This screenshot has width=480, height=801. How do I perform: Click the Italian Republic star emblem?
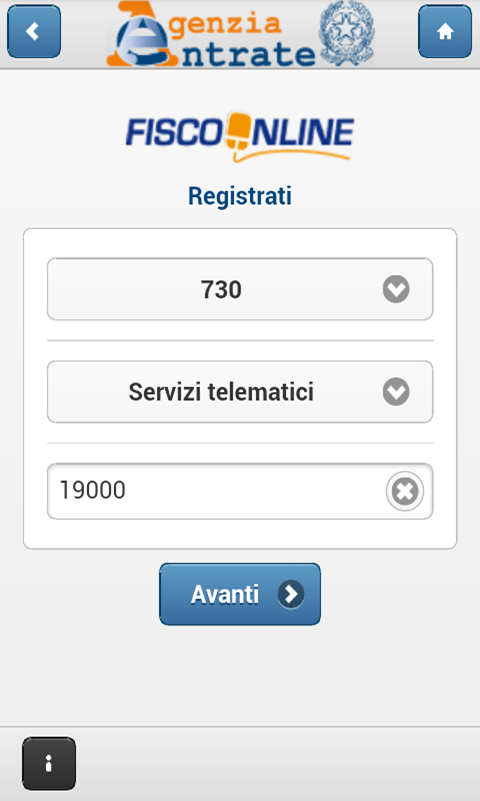tap(347, 33)
